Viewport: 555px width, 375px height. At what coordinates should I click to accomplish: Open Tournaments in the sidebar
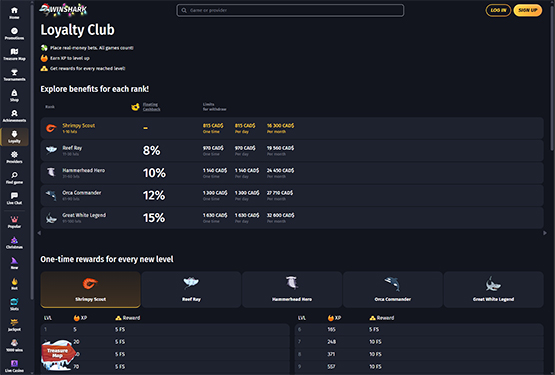point(14,75)
